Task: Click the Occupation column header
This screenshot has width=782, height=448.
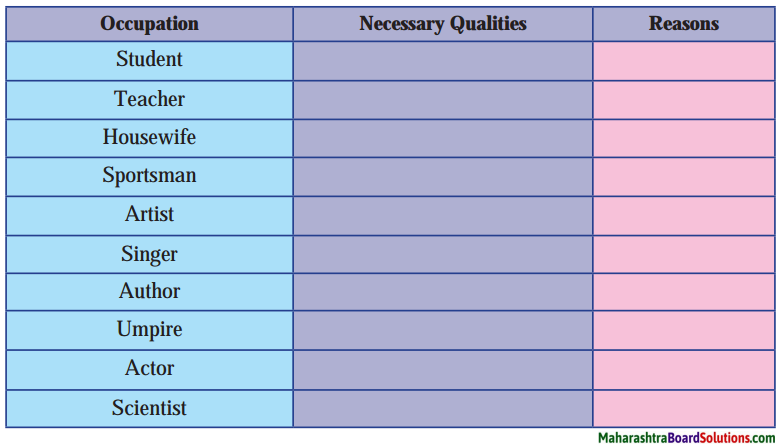Action: [x=149, y=24]
